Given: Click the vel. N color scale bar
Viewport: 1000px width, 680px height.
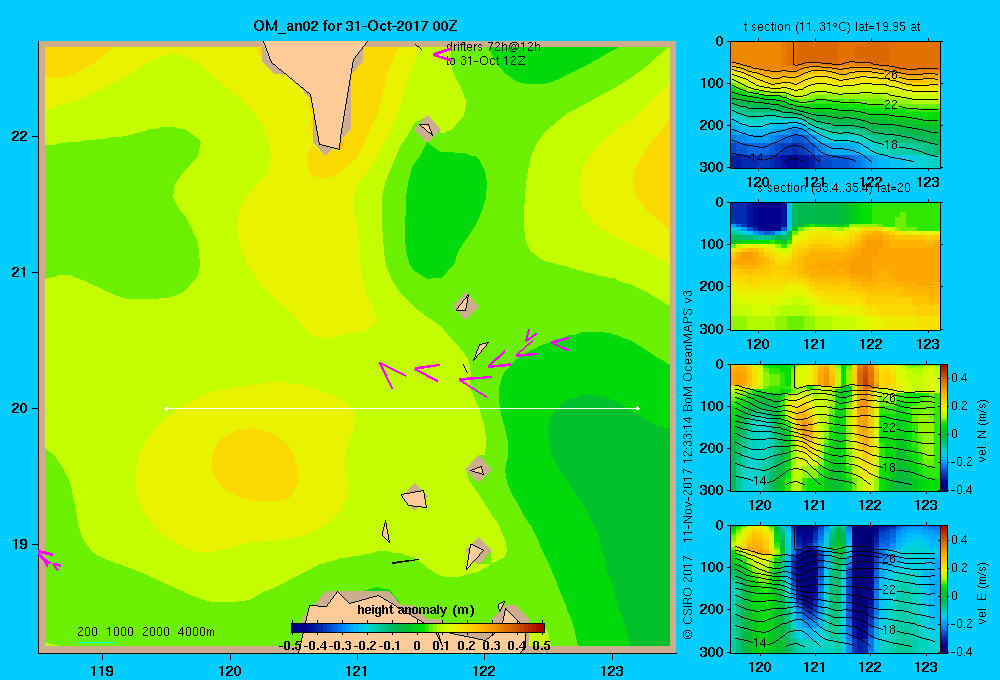Looking at the screenshot, I should click(x=945, y=427).
